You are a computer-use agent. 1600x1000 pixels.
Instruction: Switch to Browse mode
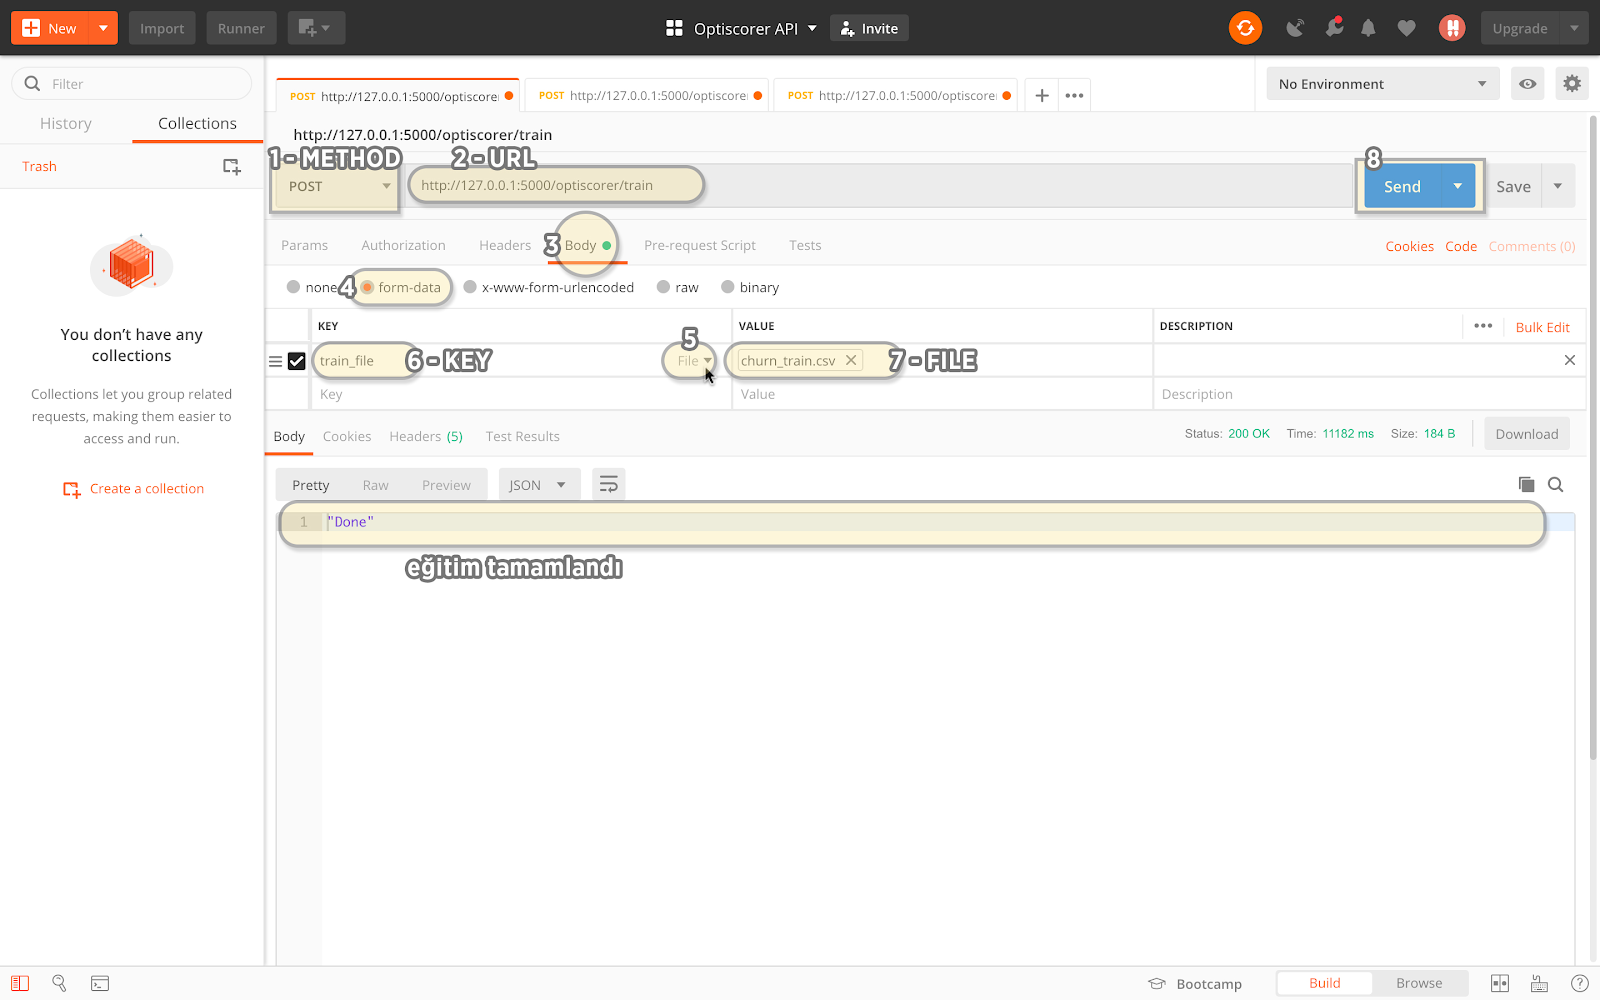pyautogui.click(x=1419, y=983)
